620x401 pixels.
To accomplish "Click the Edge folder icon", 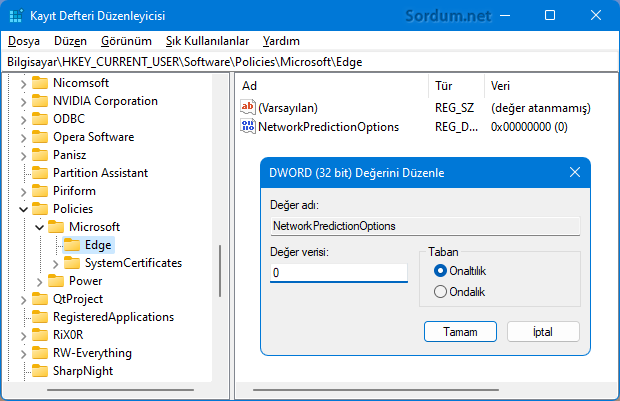I will pos(72,245).
